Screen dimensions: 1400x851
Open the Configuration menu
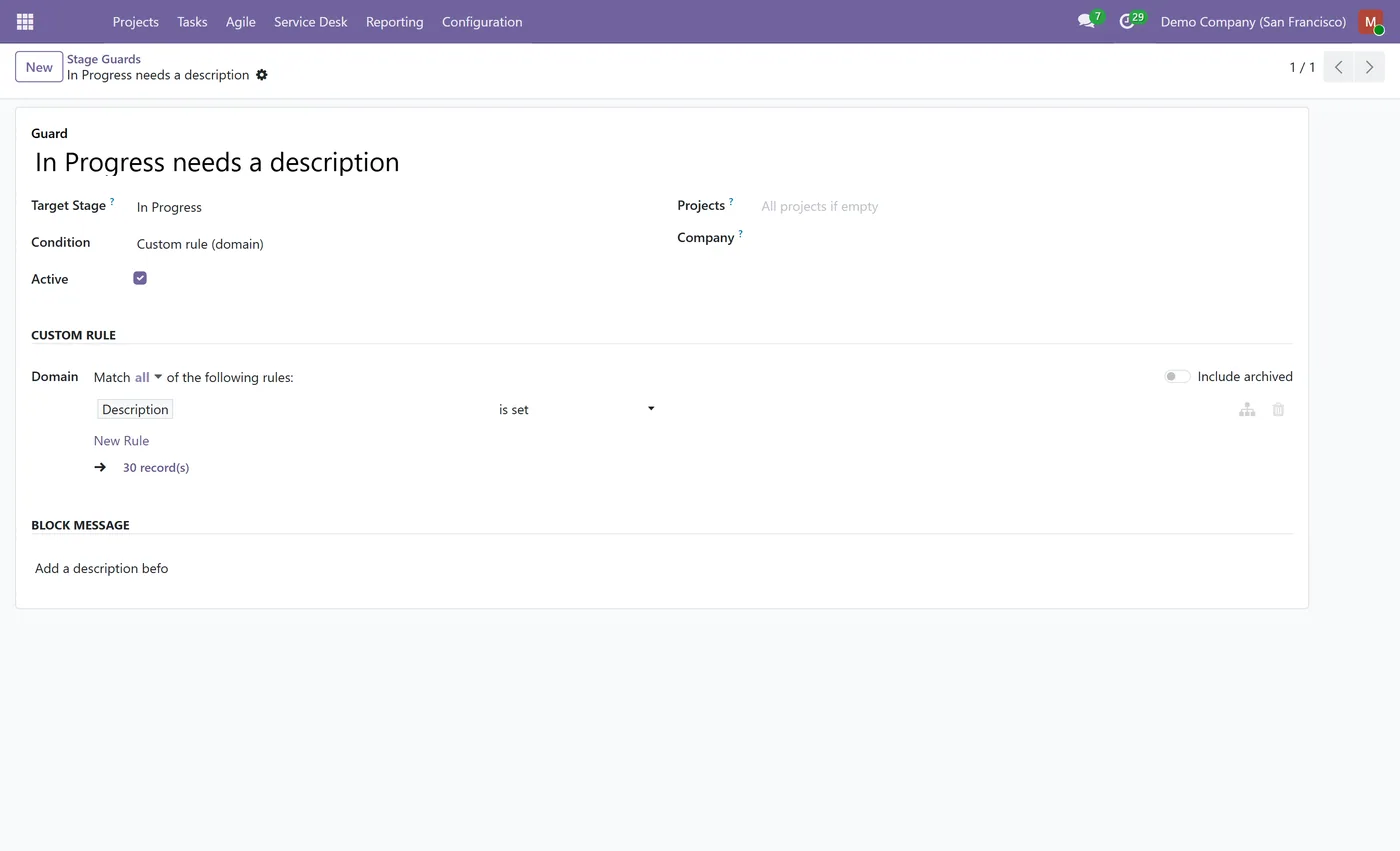482,21
